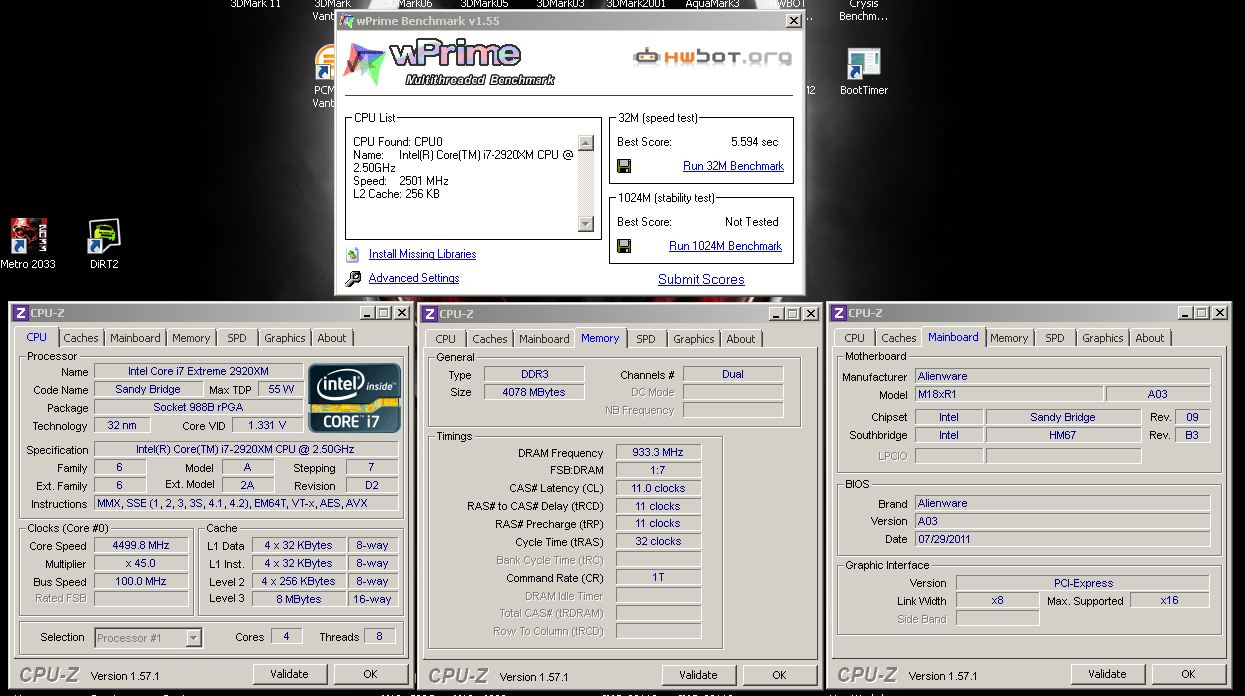Click the BIOS Date value '07/29/2011'
Screen dimensions: 1245x696
(x=1063, y=539)
